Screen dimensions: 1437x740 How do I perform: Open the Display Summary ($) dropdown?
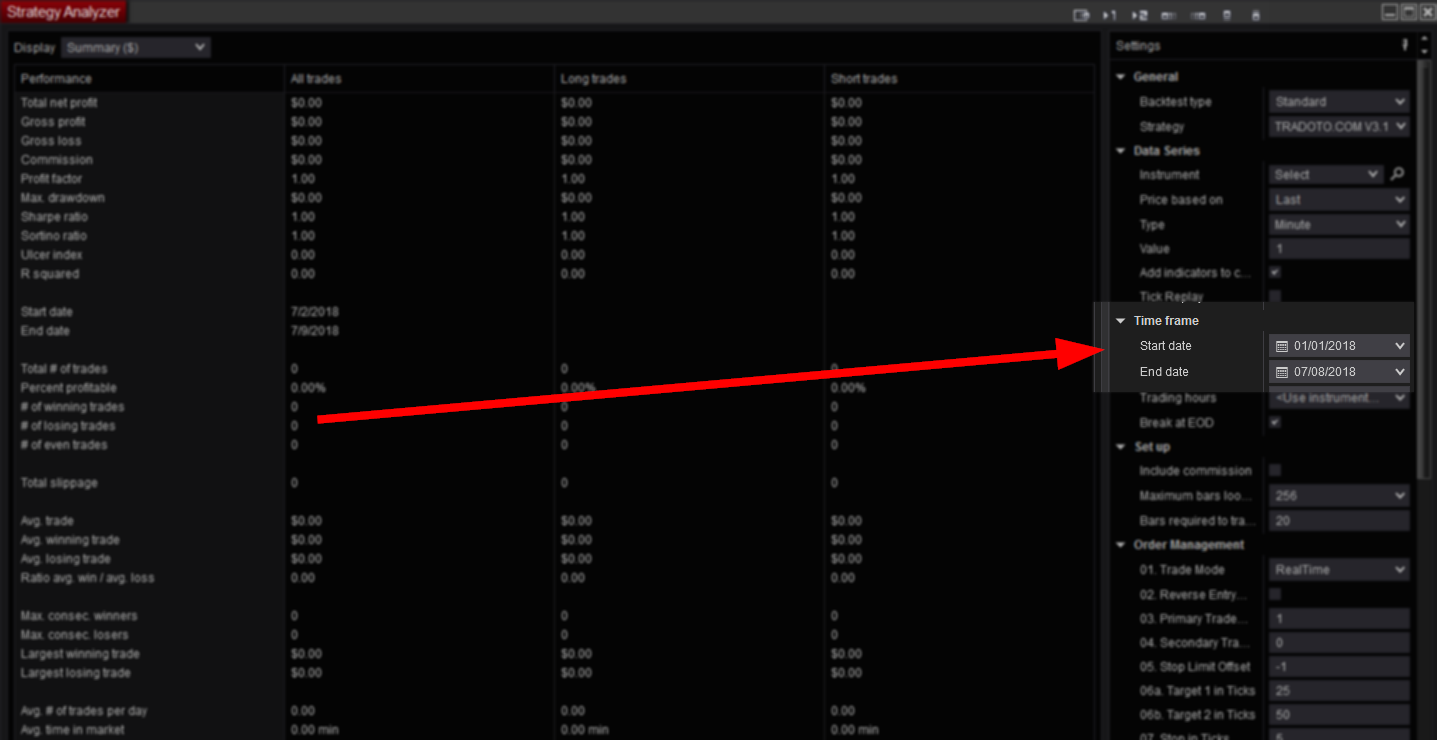[x=135, y=48]
